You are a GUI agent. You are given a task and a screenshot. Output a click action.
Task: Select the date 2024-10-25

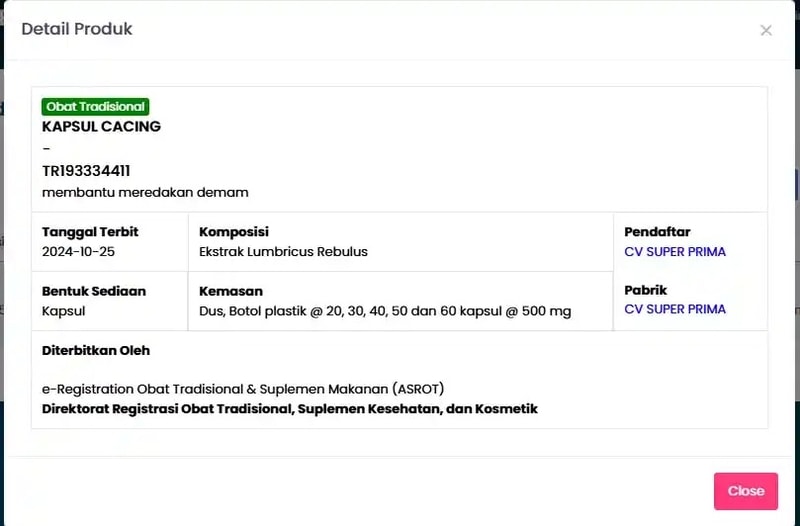[78, 252]
